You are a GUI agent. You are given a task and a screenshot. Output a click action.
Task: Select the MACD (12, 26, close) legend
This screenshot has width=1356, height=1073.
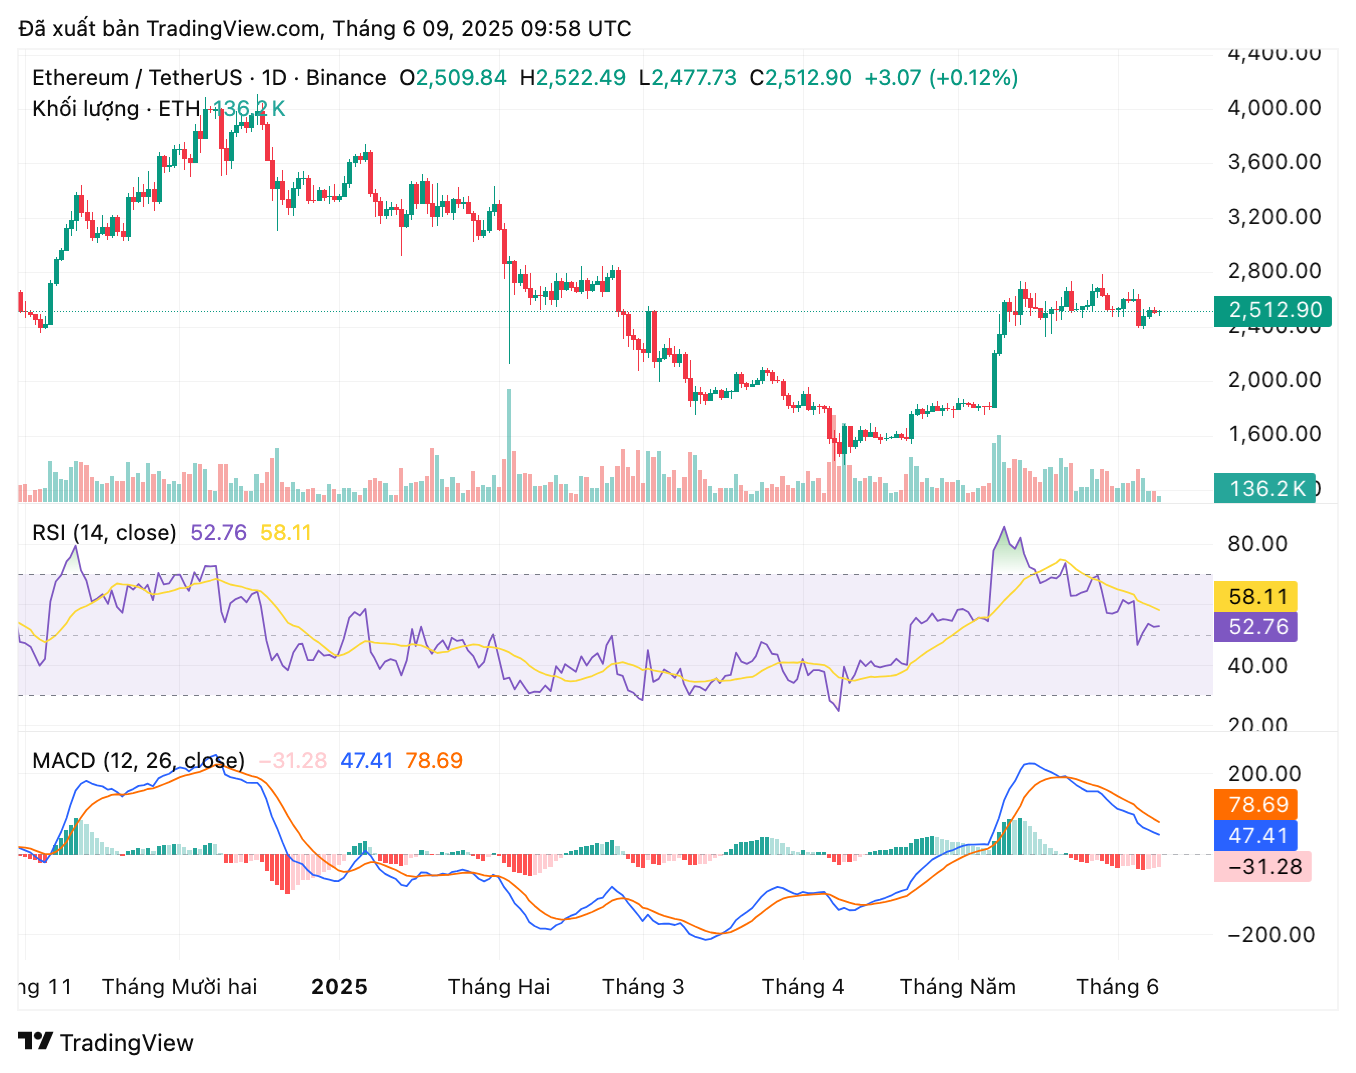click(x=138, y=761)
